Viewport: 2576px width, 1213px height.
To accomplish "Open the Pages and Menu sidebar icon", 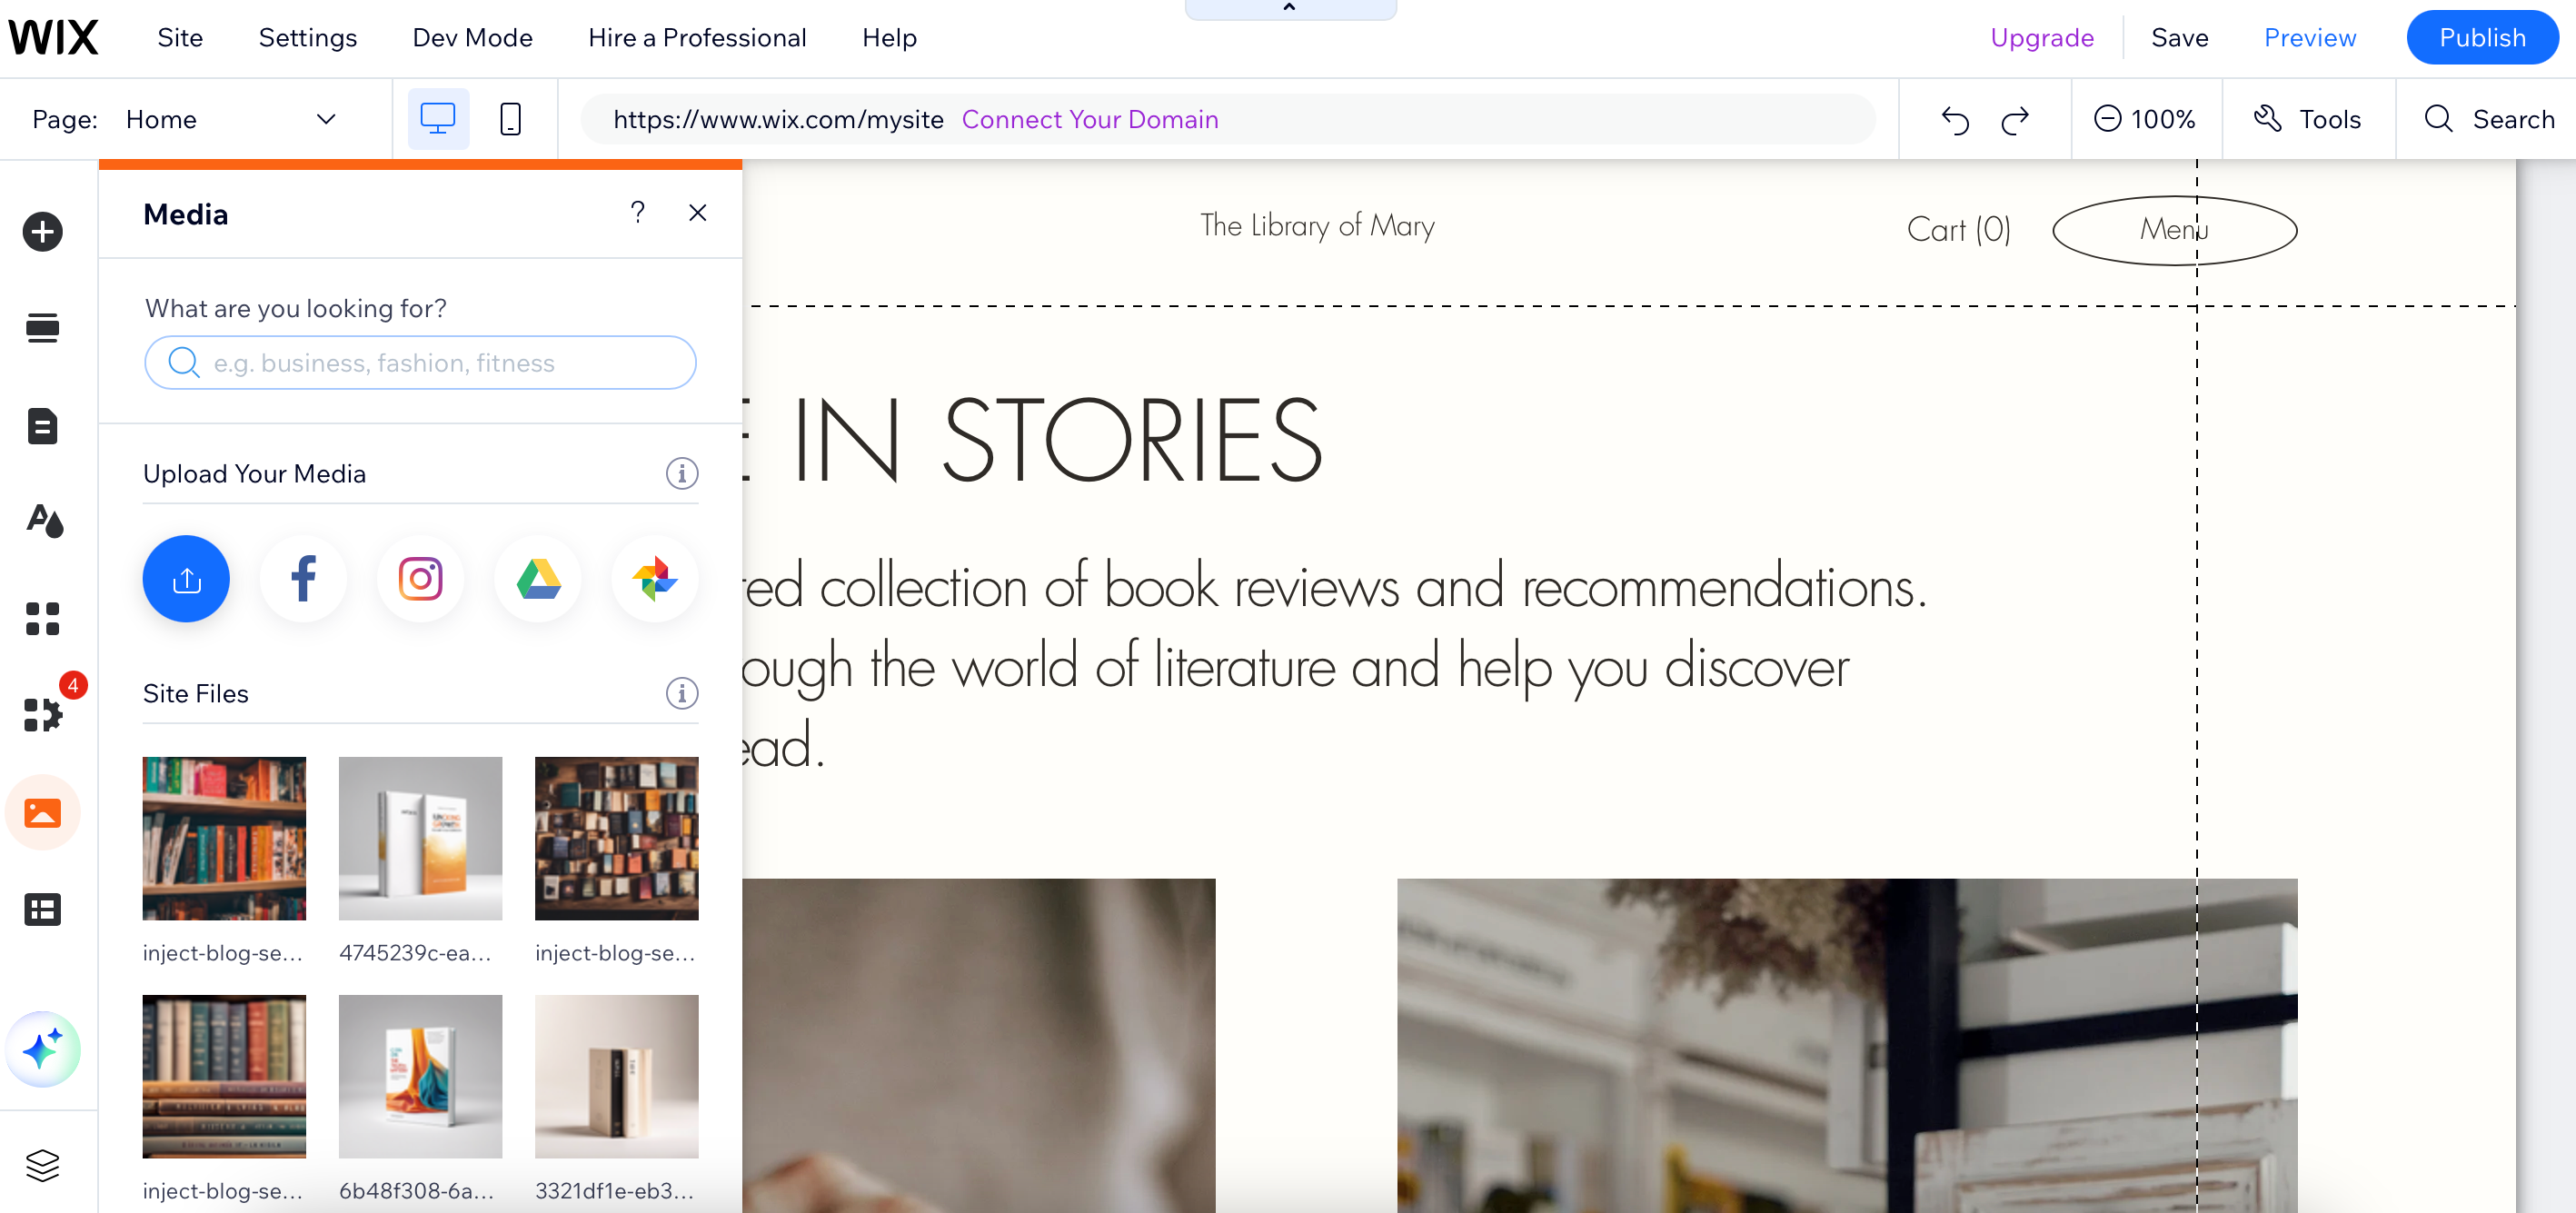I will [42, 426].
